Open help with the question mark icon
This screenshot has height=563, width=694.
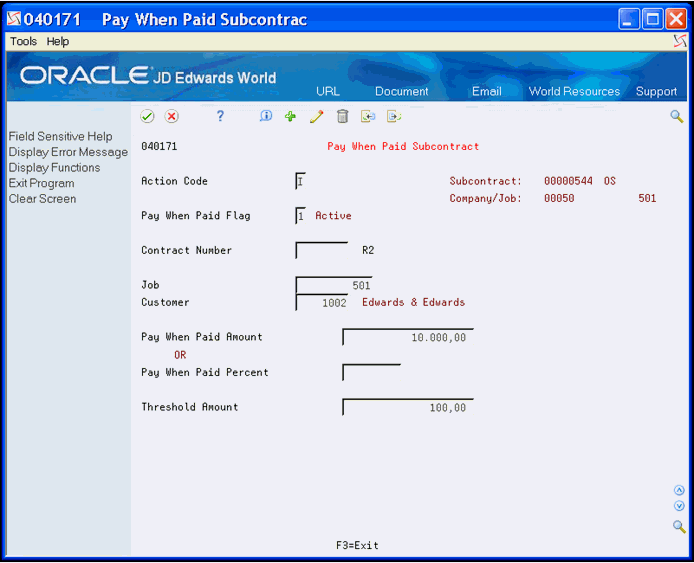point(220,116)
